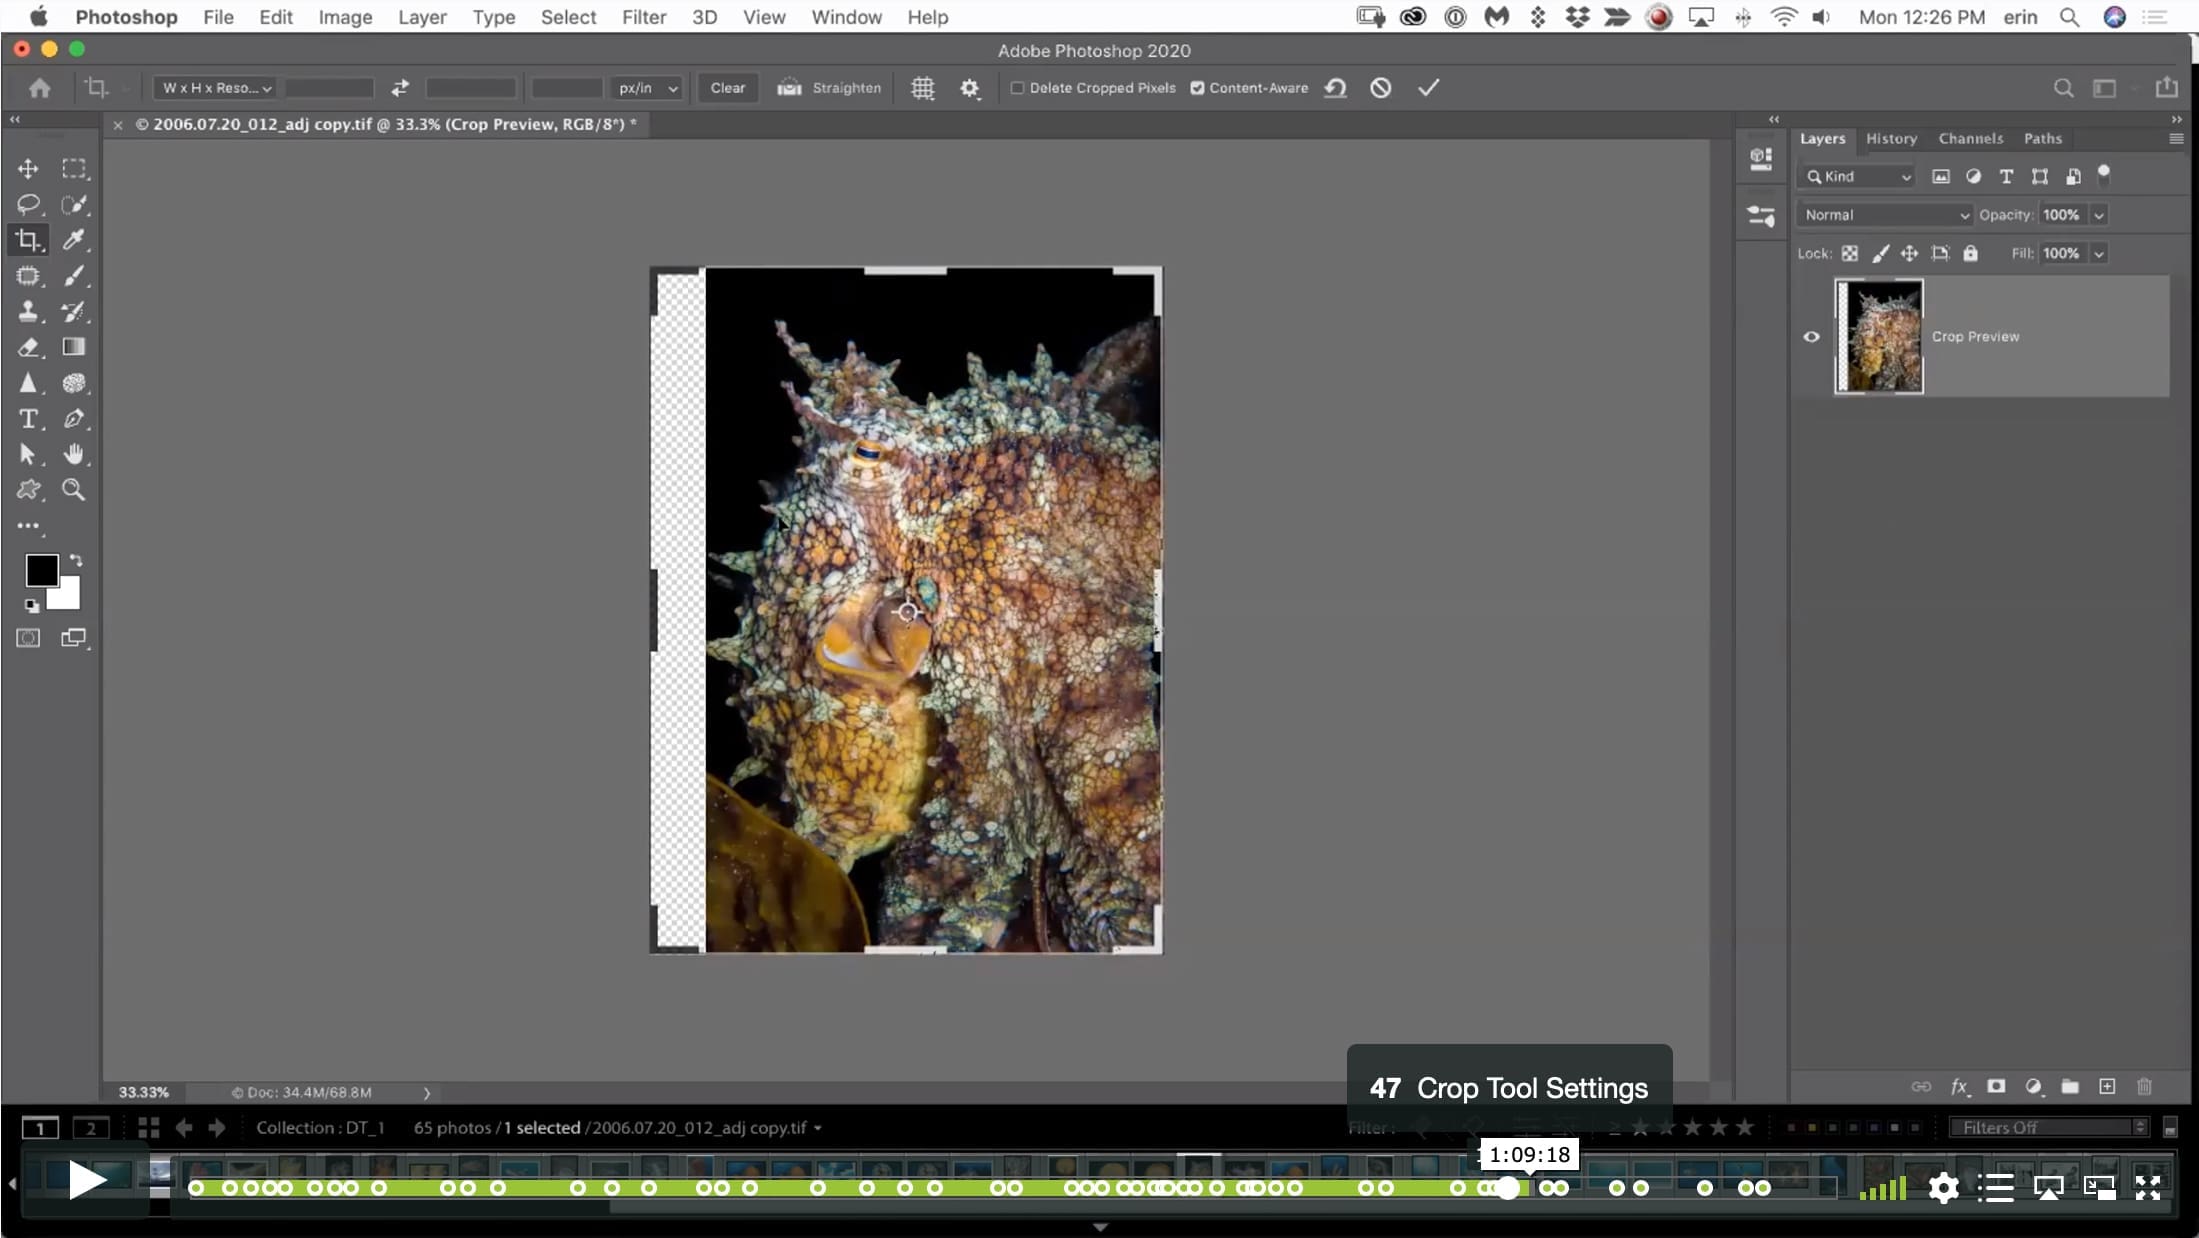Open additional crop settings gear
This screenshot has width=2199, height=1238.
(x=970, y=88)
